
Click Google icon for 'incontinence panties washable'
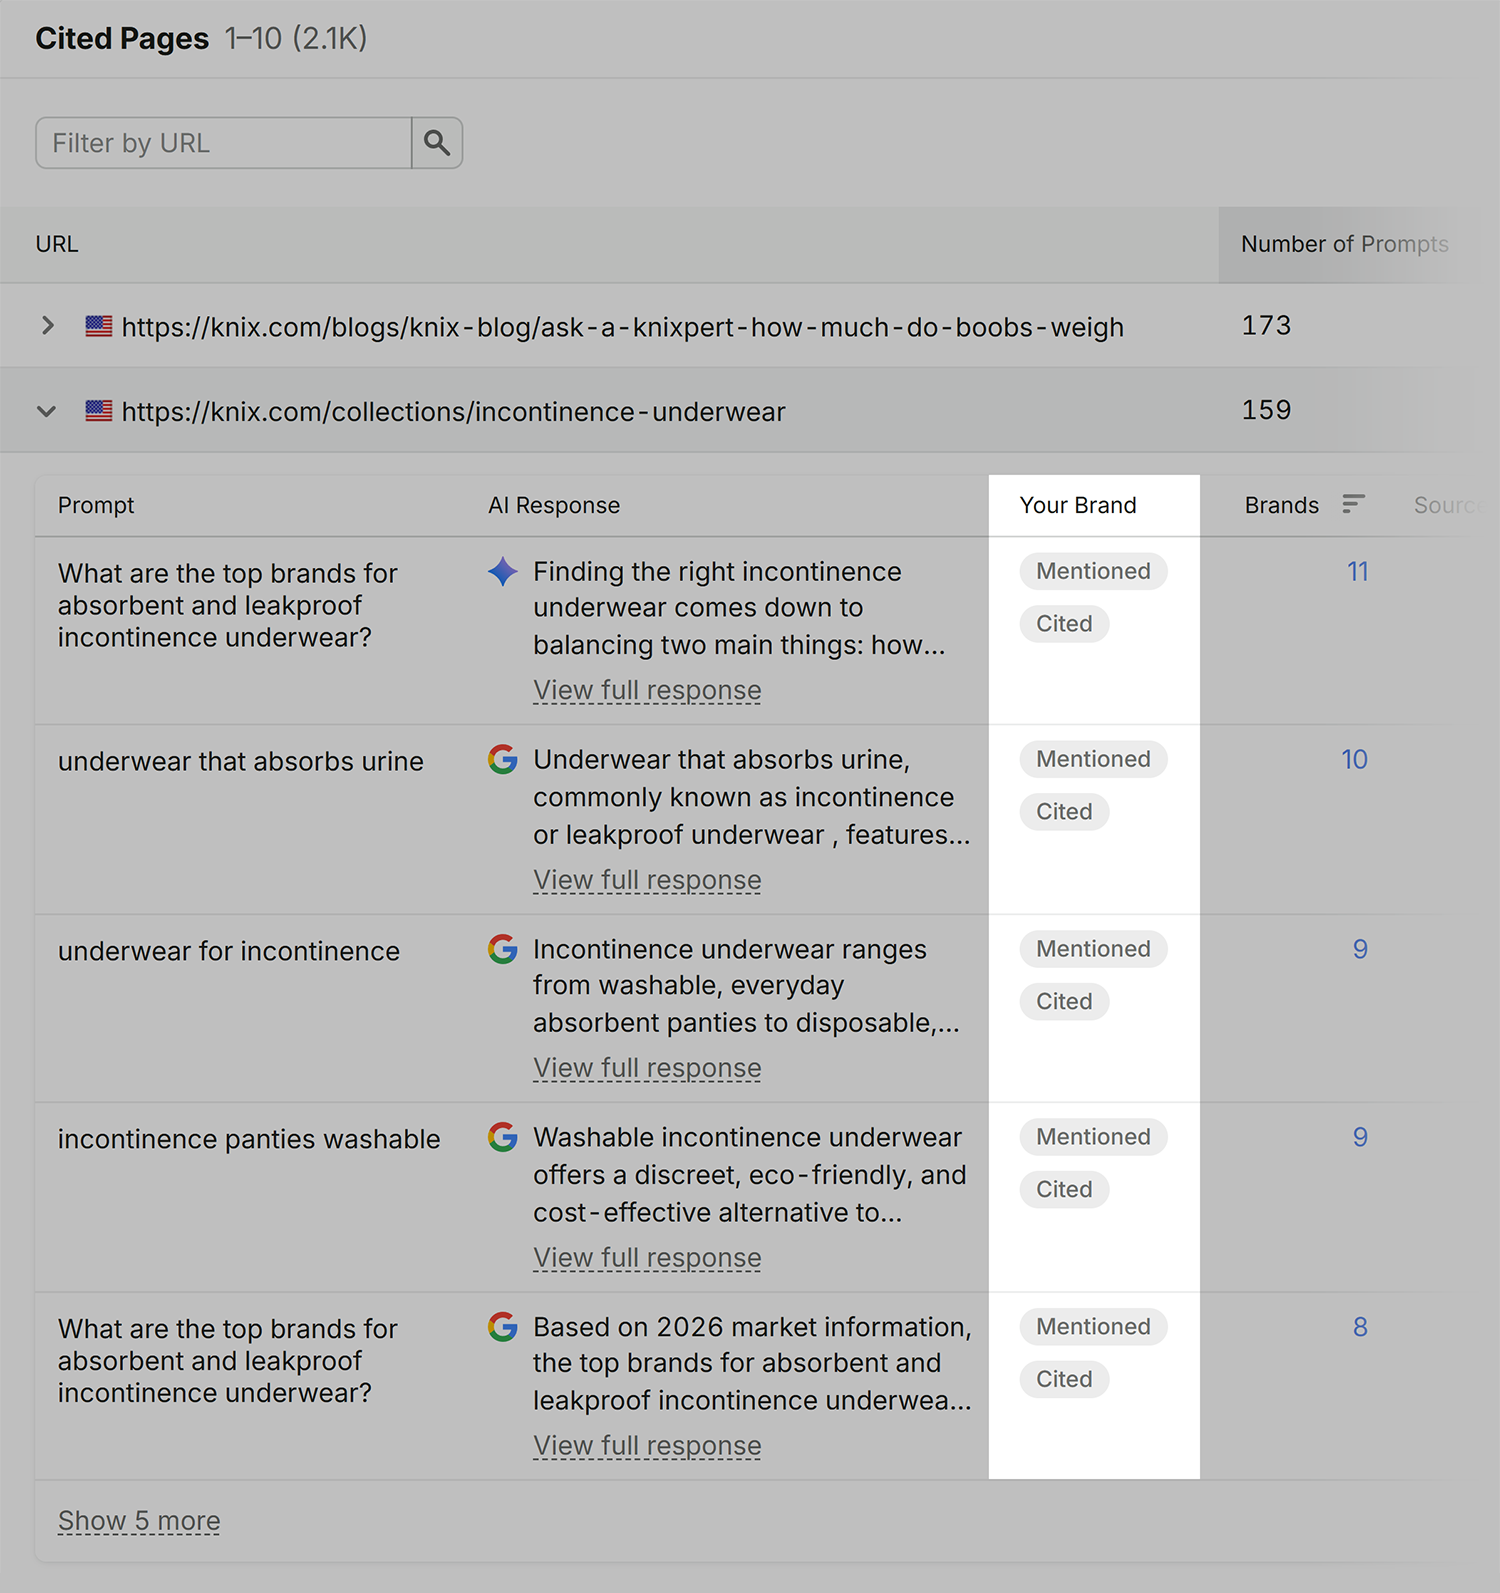point(503,1137)
